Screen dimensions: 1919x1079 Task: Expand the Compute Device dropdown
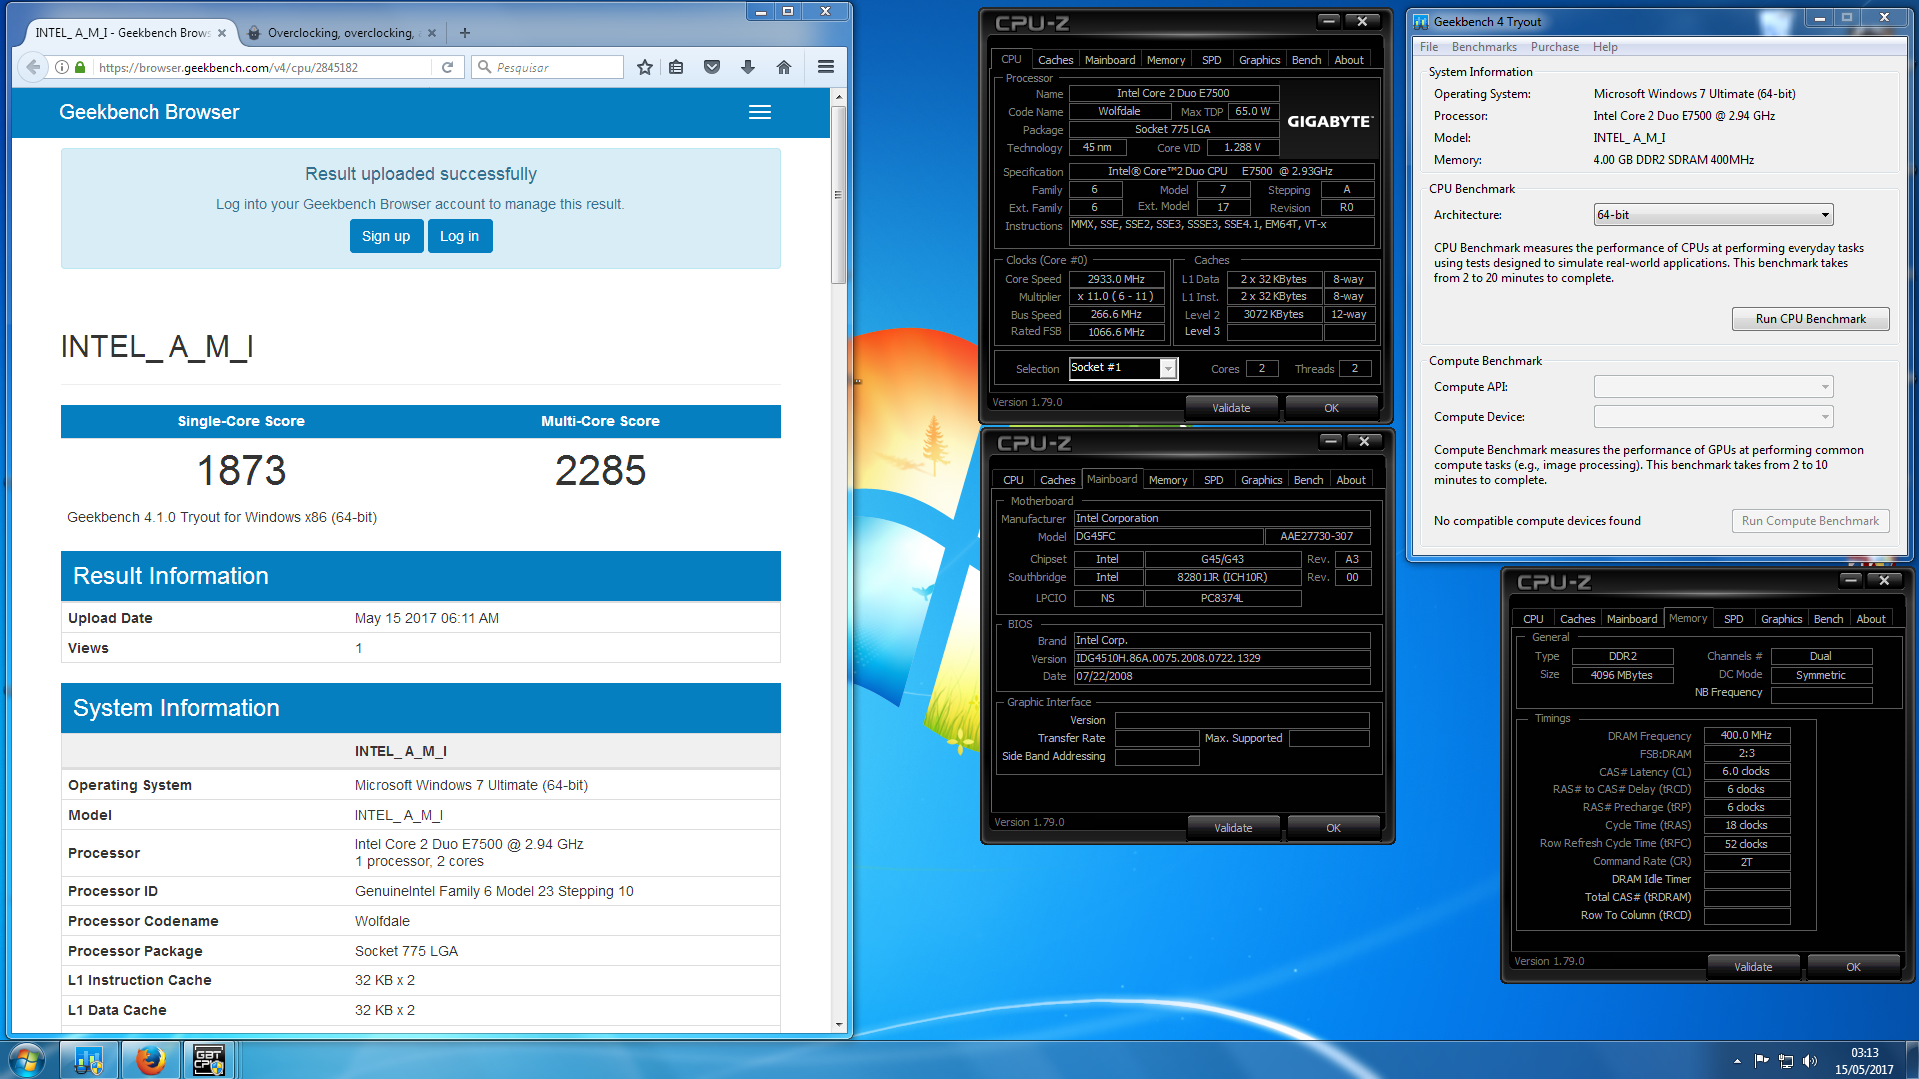pyautogui.click(x=1713, y=417)
